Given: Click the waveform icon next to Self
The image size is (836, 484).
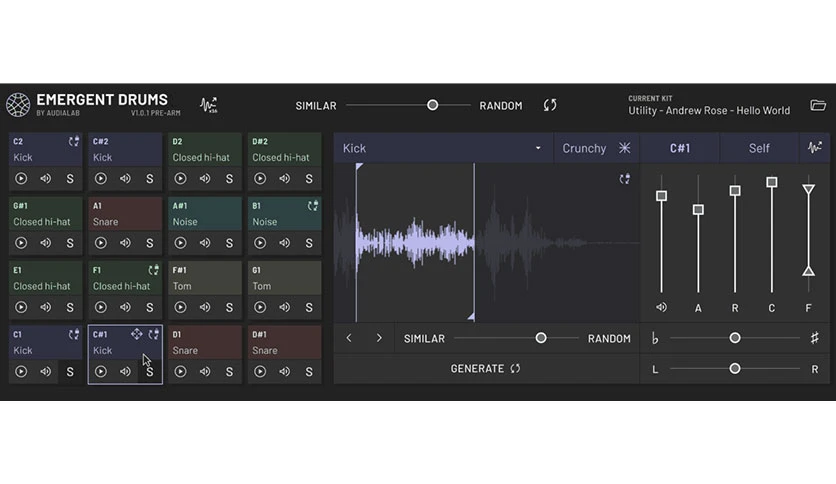Looking at the screenshot, I should [x=814, y=148].
